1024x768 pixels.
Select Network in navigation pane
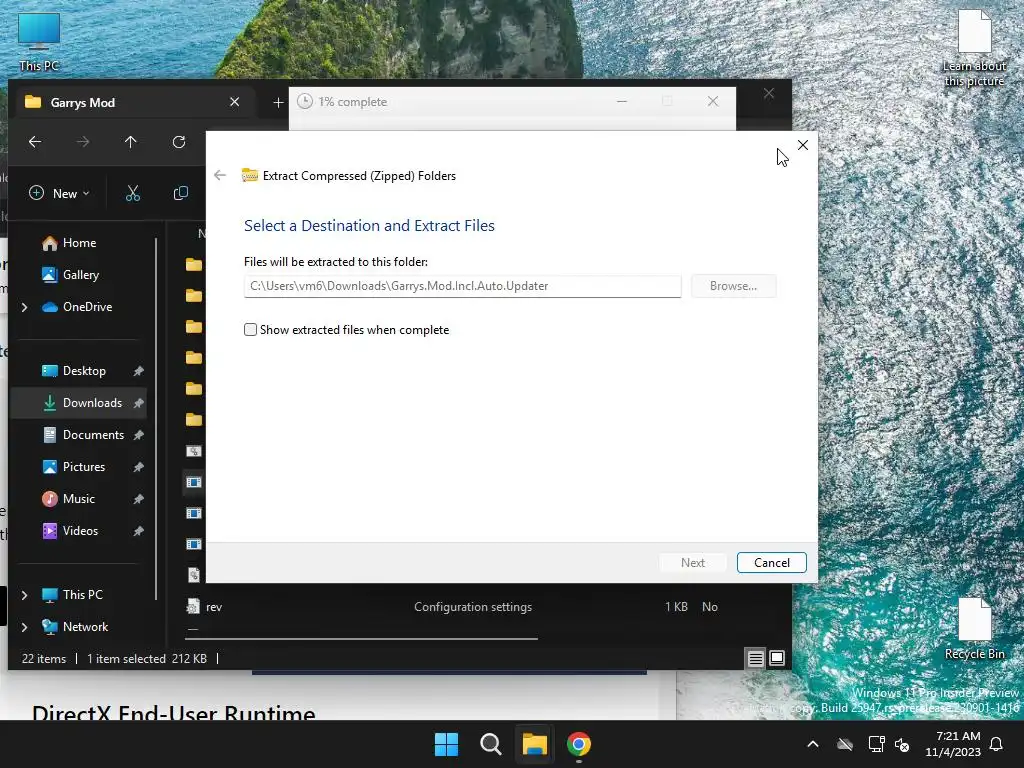point(85,627)
